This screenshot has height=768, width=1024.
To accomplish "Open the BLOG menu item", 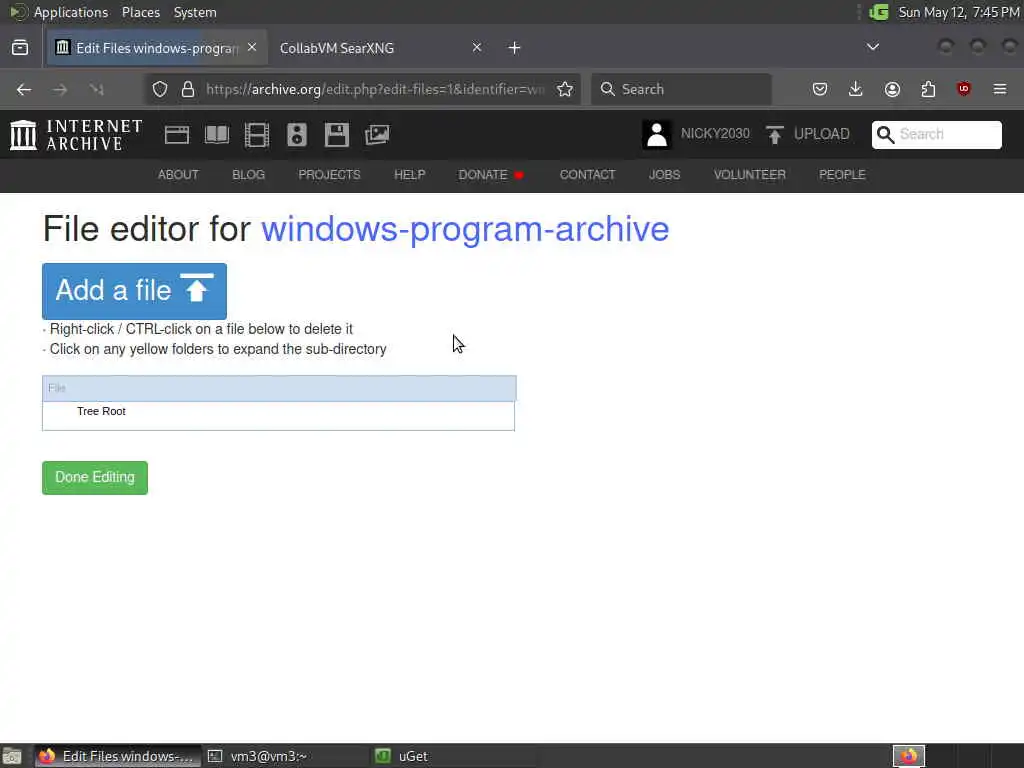I will coord(248,174).
